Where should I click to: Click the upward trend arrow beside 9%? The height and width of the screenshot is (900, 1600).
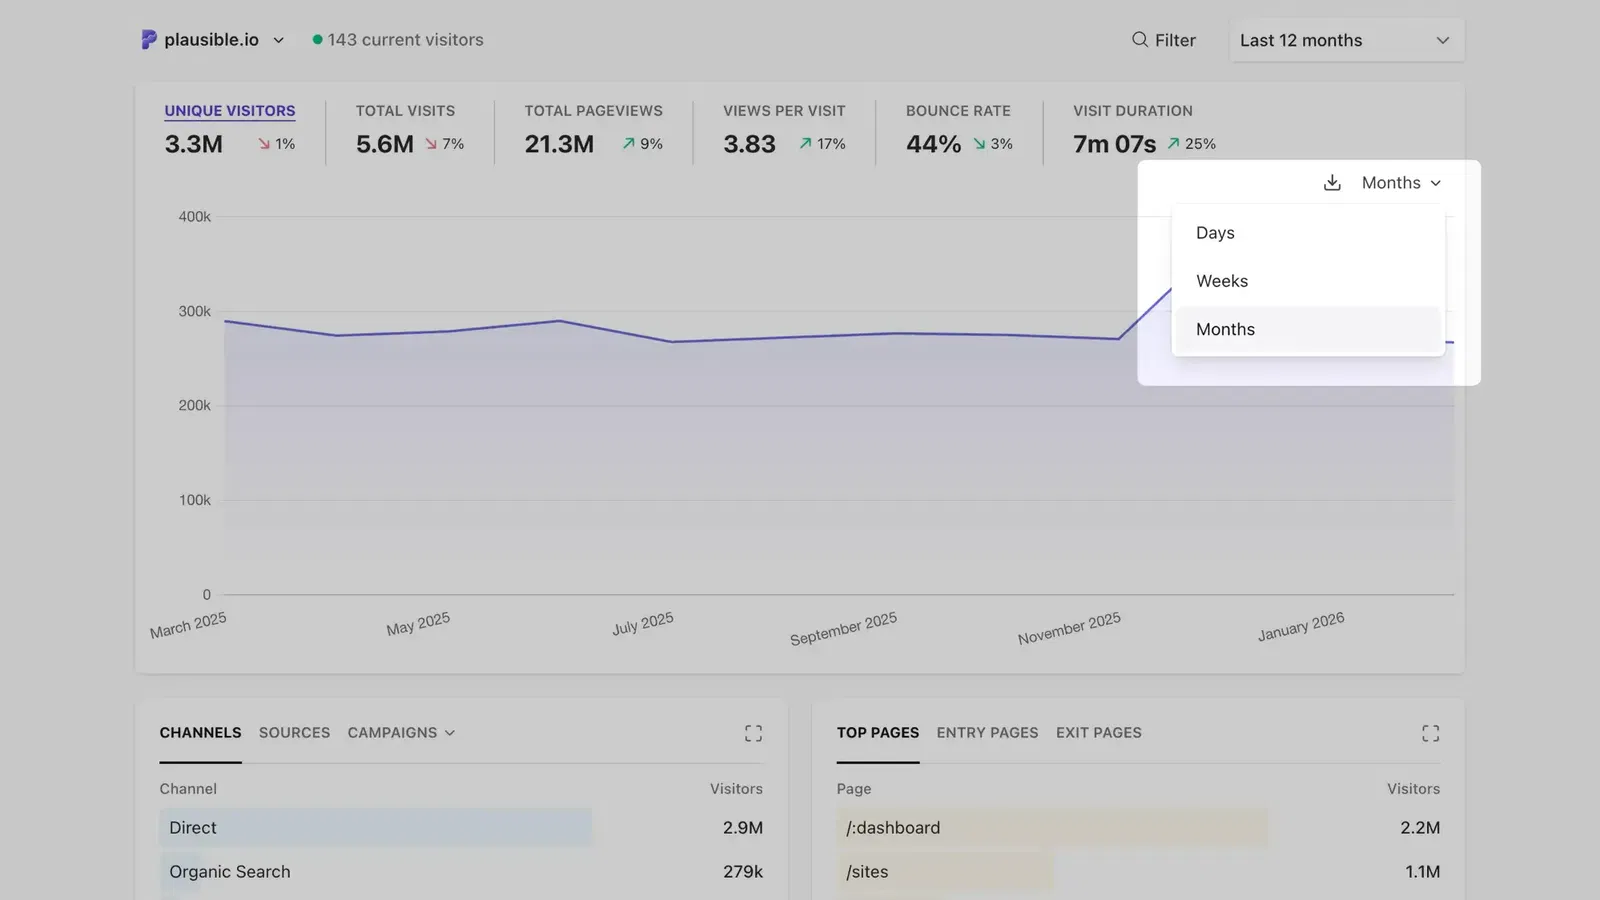628,143
